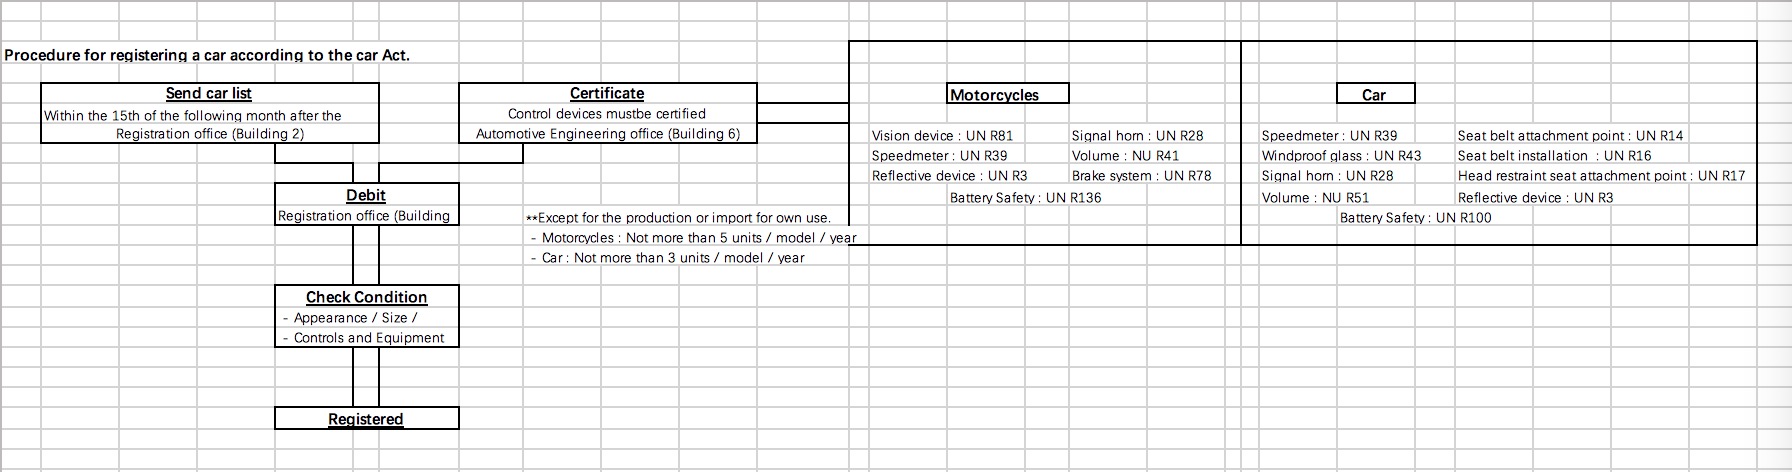1792x472 pixels.
Task: Click 'Windproof glass : UN R43' cell
Action: (1341, 155)
